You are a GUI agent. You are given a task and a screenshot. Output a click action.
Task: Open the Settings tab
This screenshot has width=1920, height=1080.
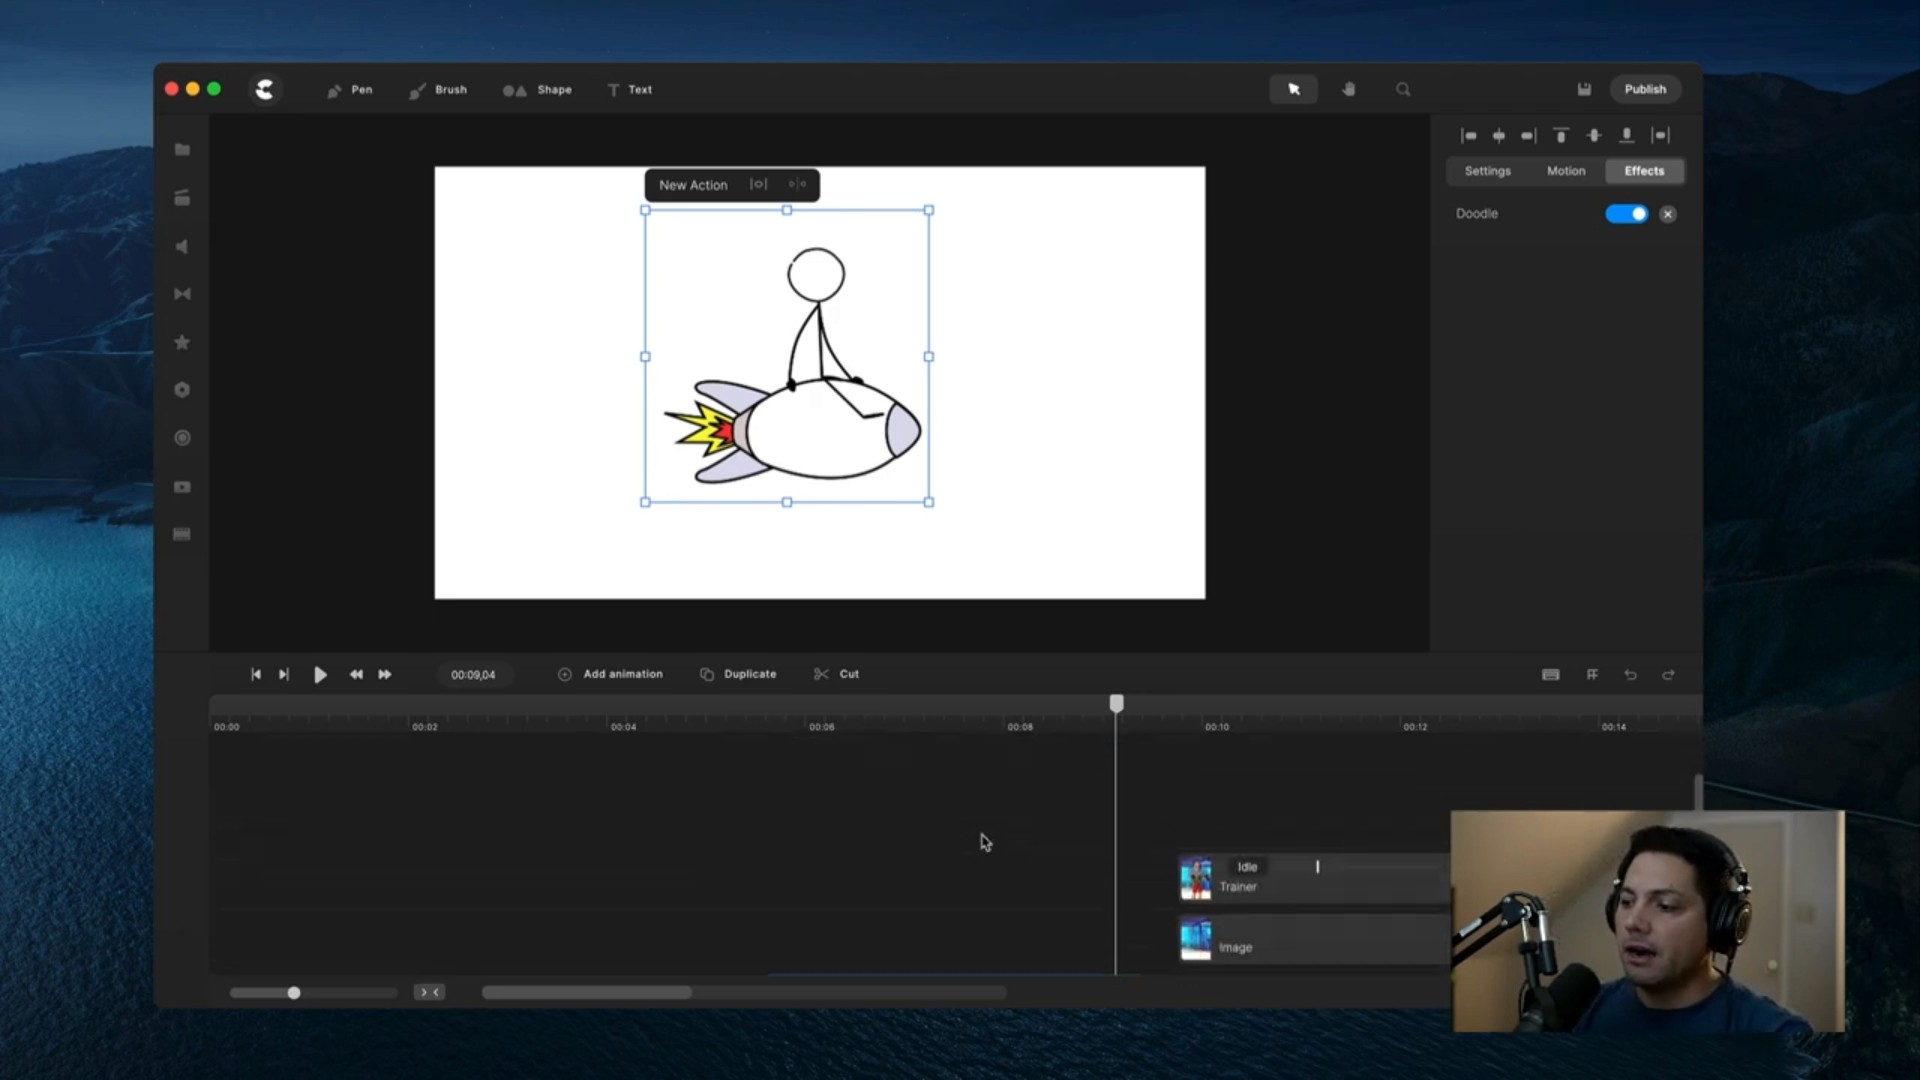[1487, 171]
